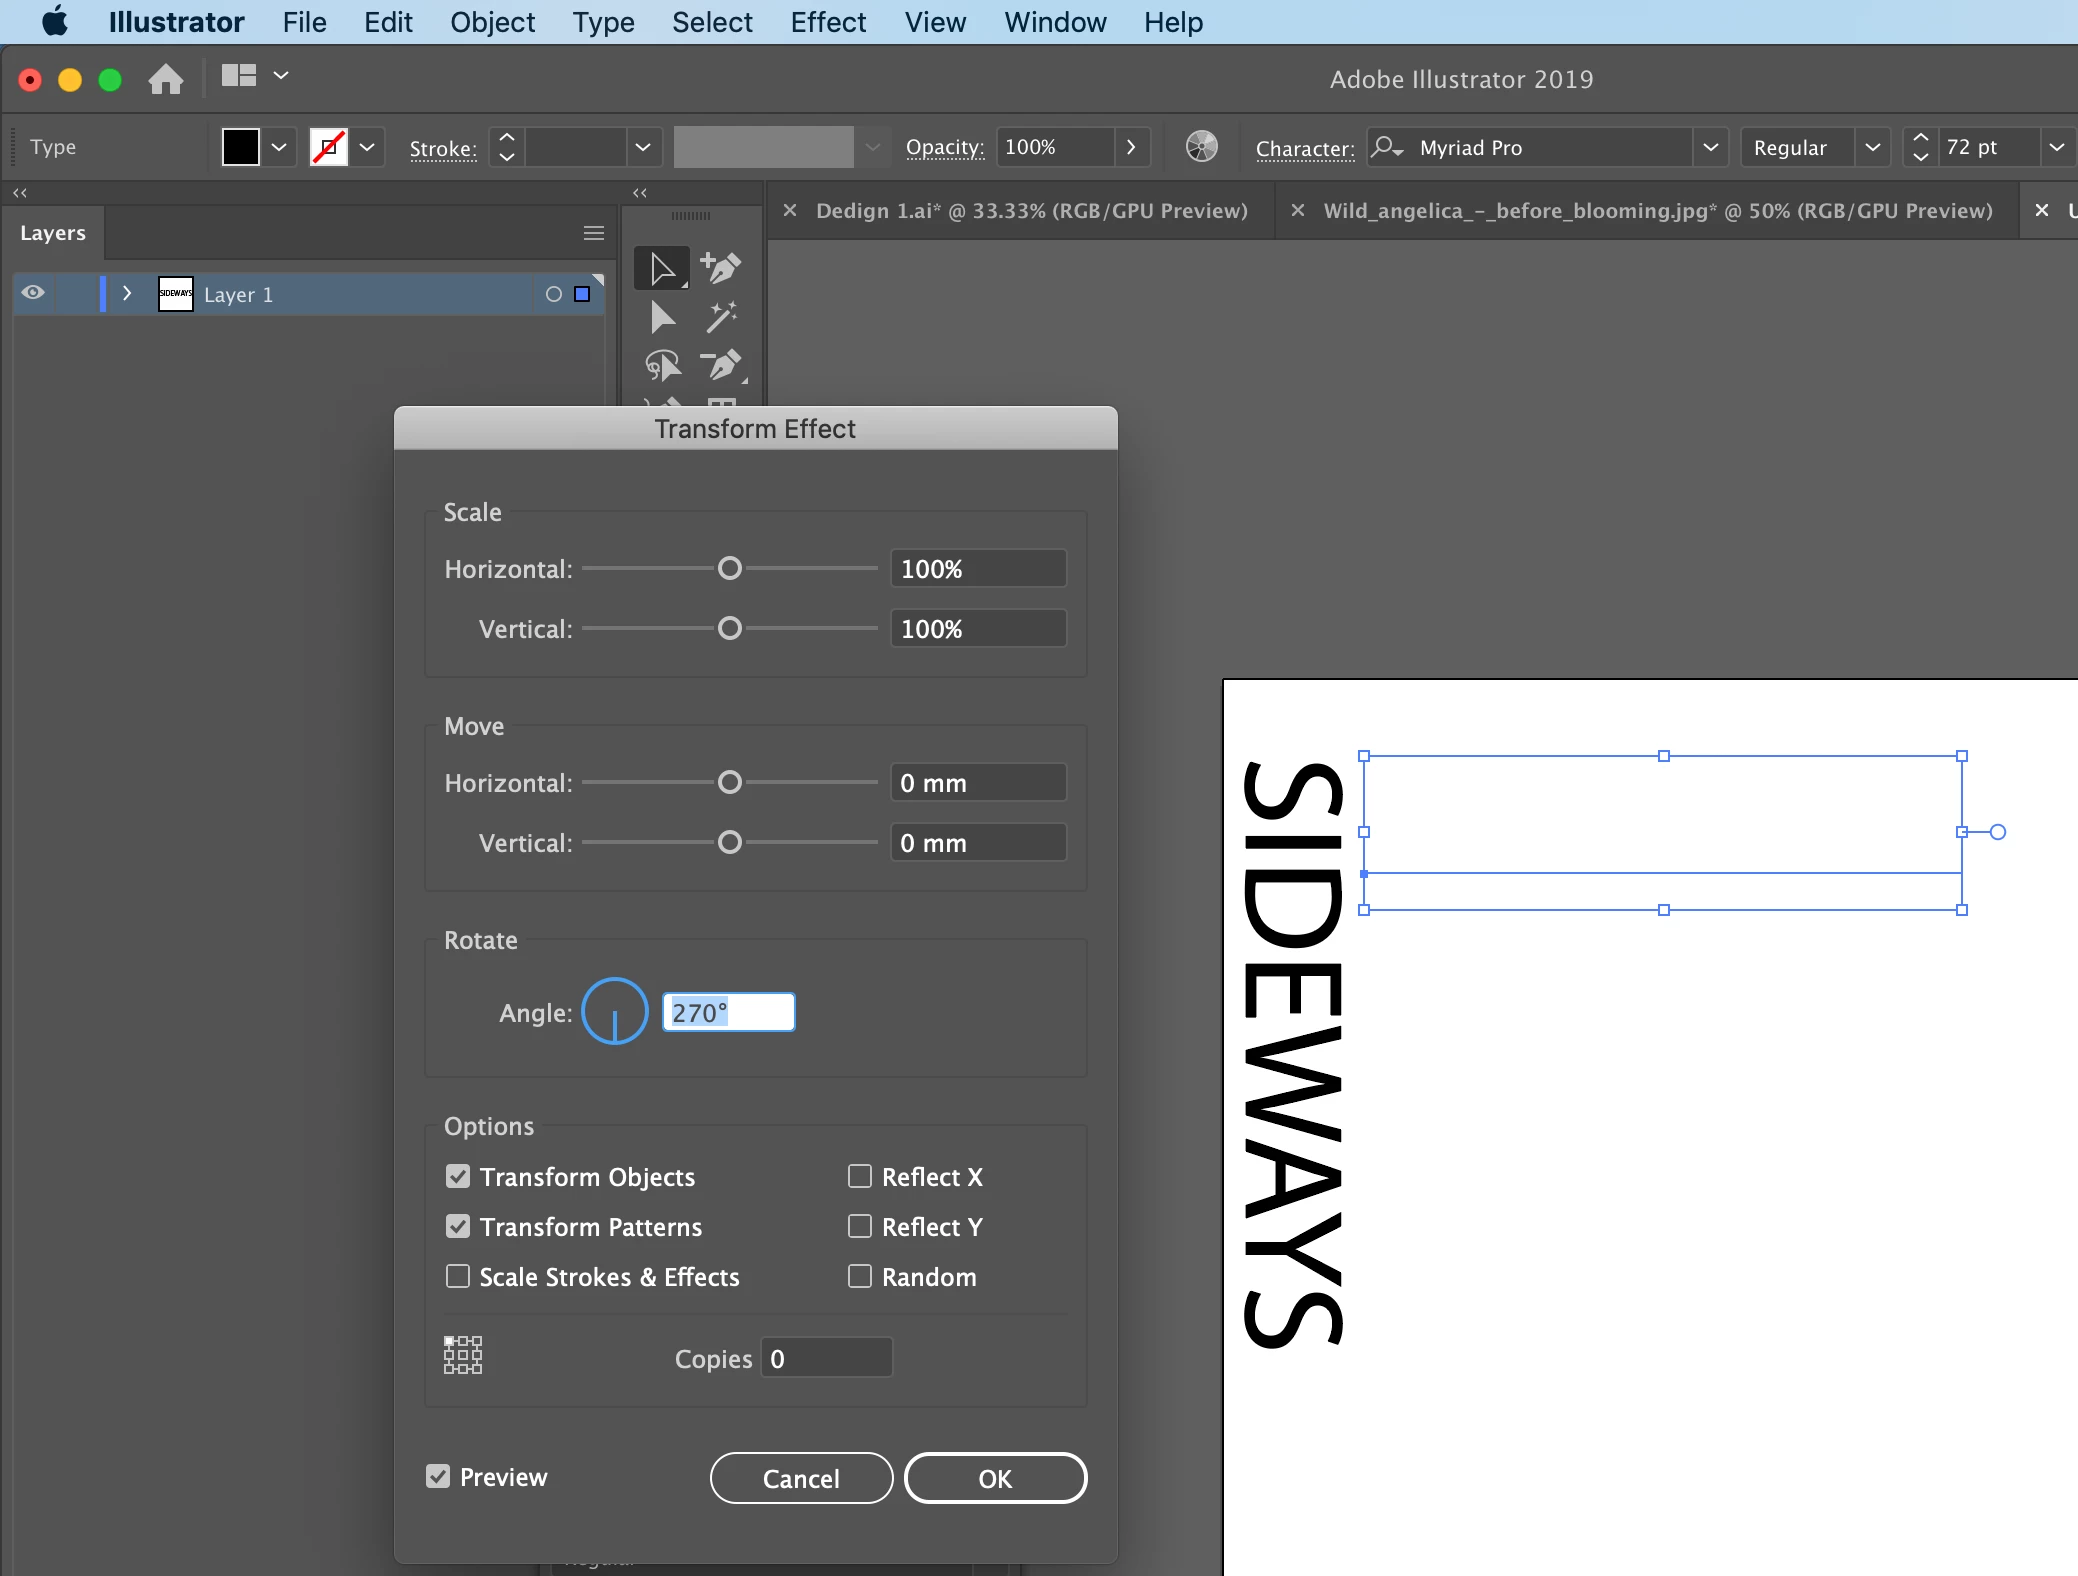Choose the Magic Wand tool
This screenshot has height=1576, width=2078.
721,317
